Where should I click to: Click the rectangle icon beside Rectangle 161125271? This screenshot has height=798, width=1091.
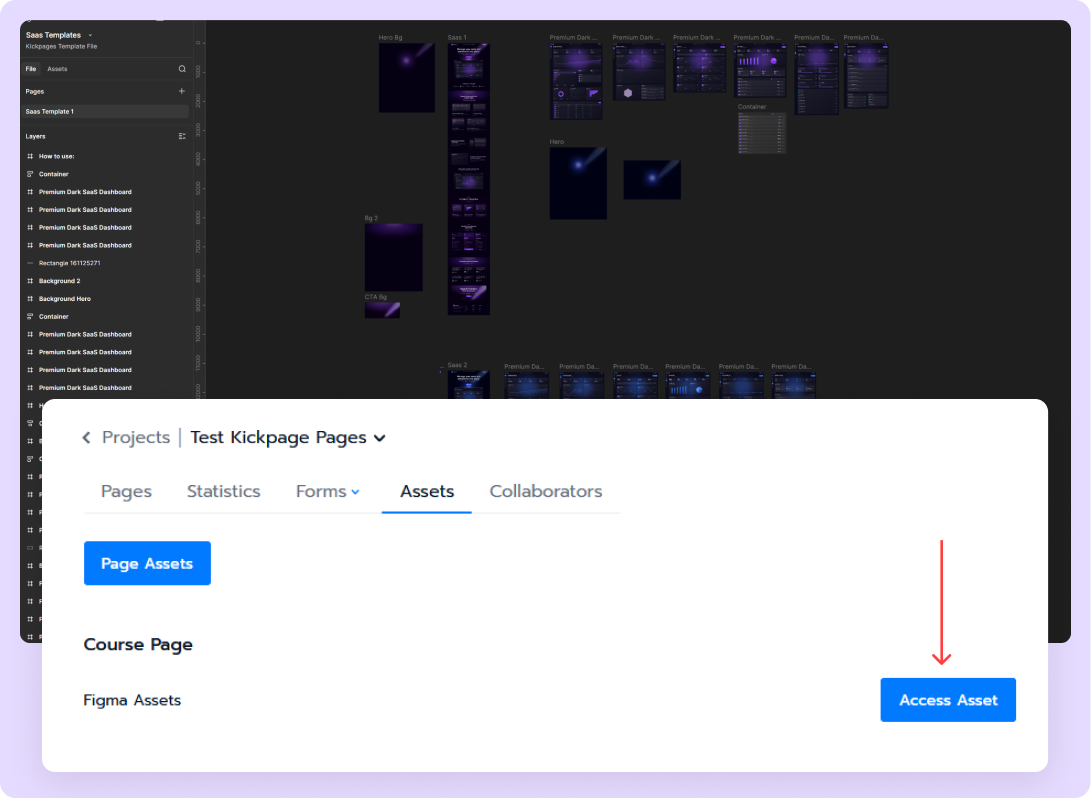[30, 263]
